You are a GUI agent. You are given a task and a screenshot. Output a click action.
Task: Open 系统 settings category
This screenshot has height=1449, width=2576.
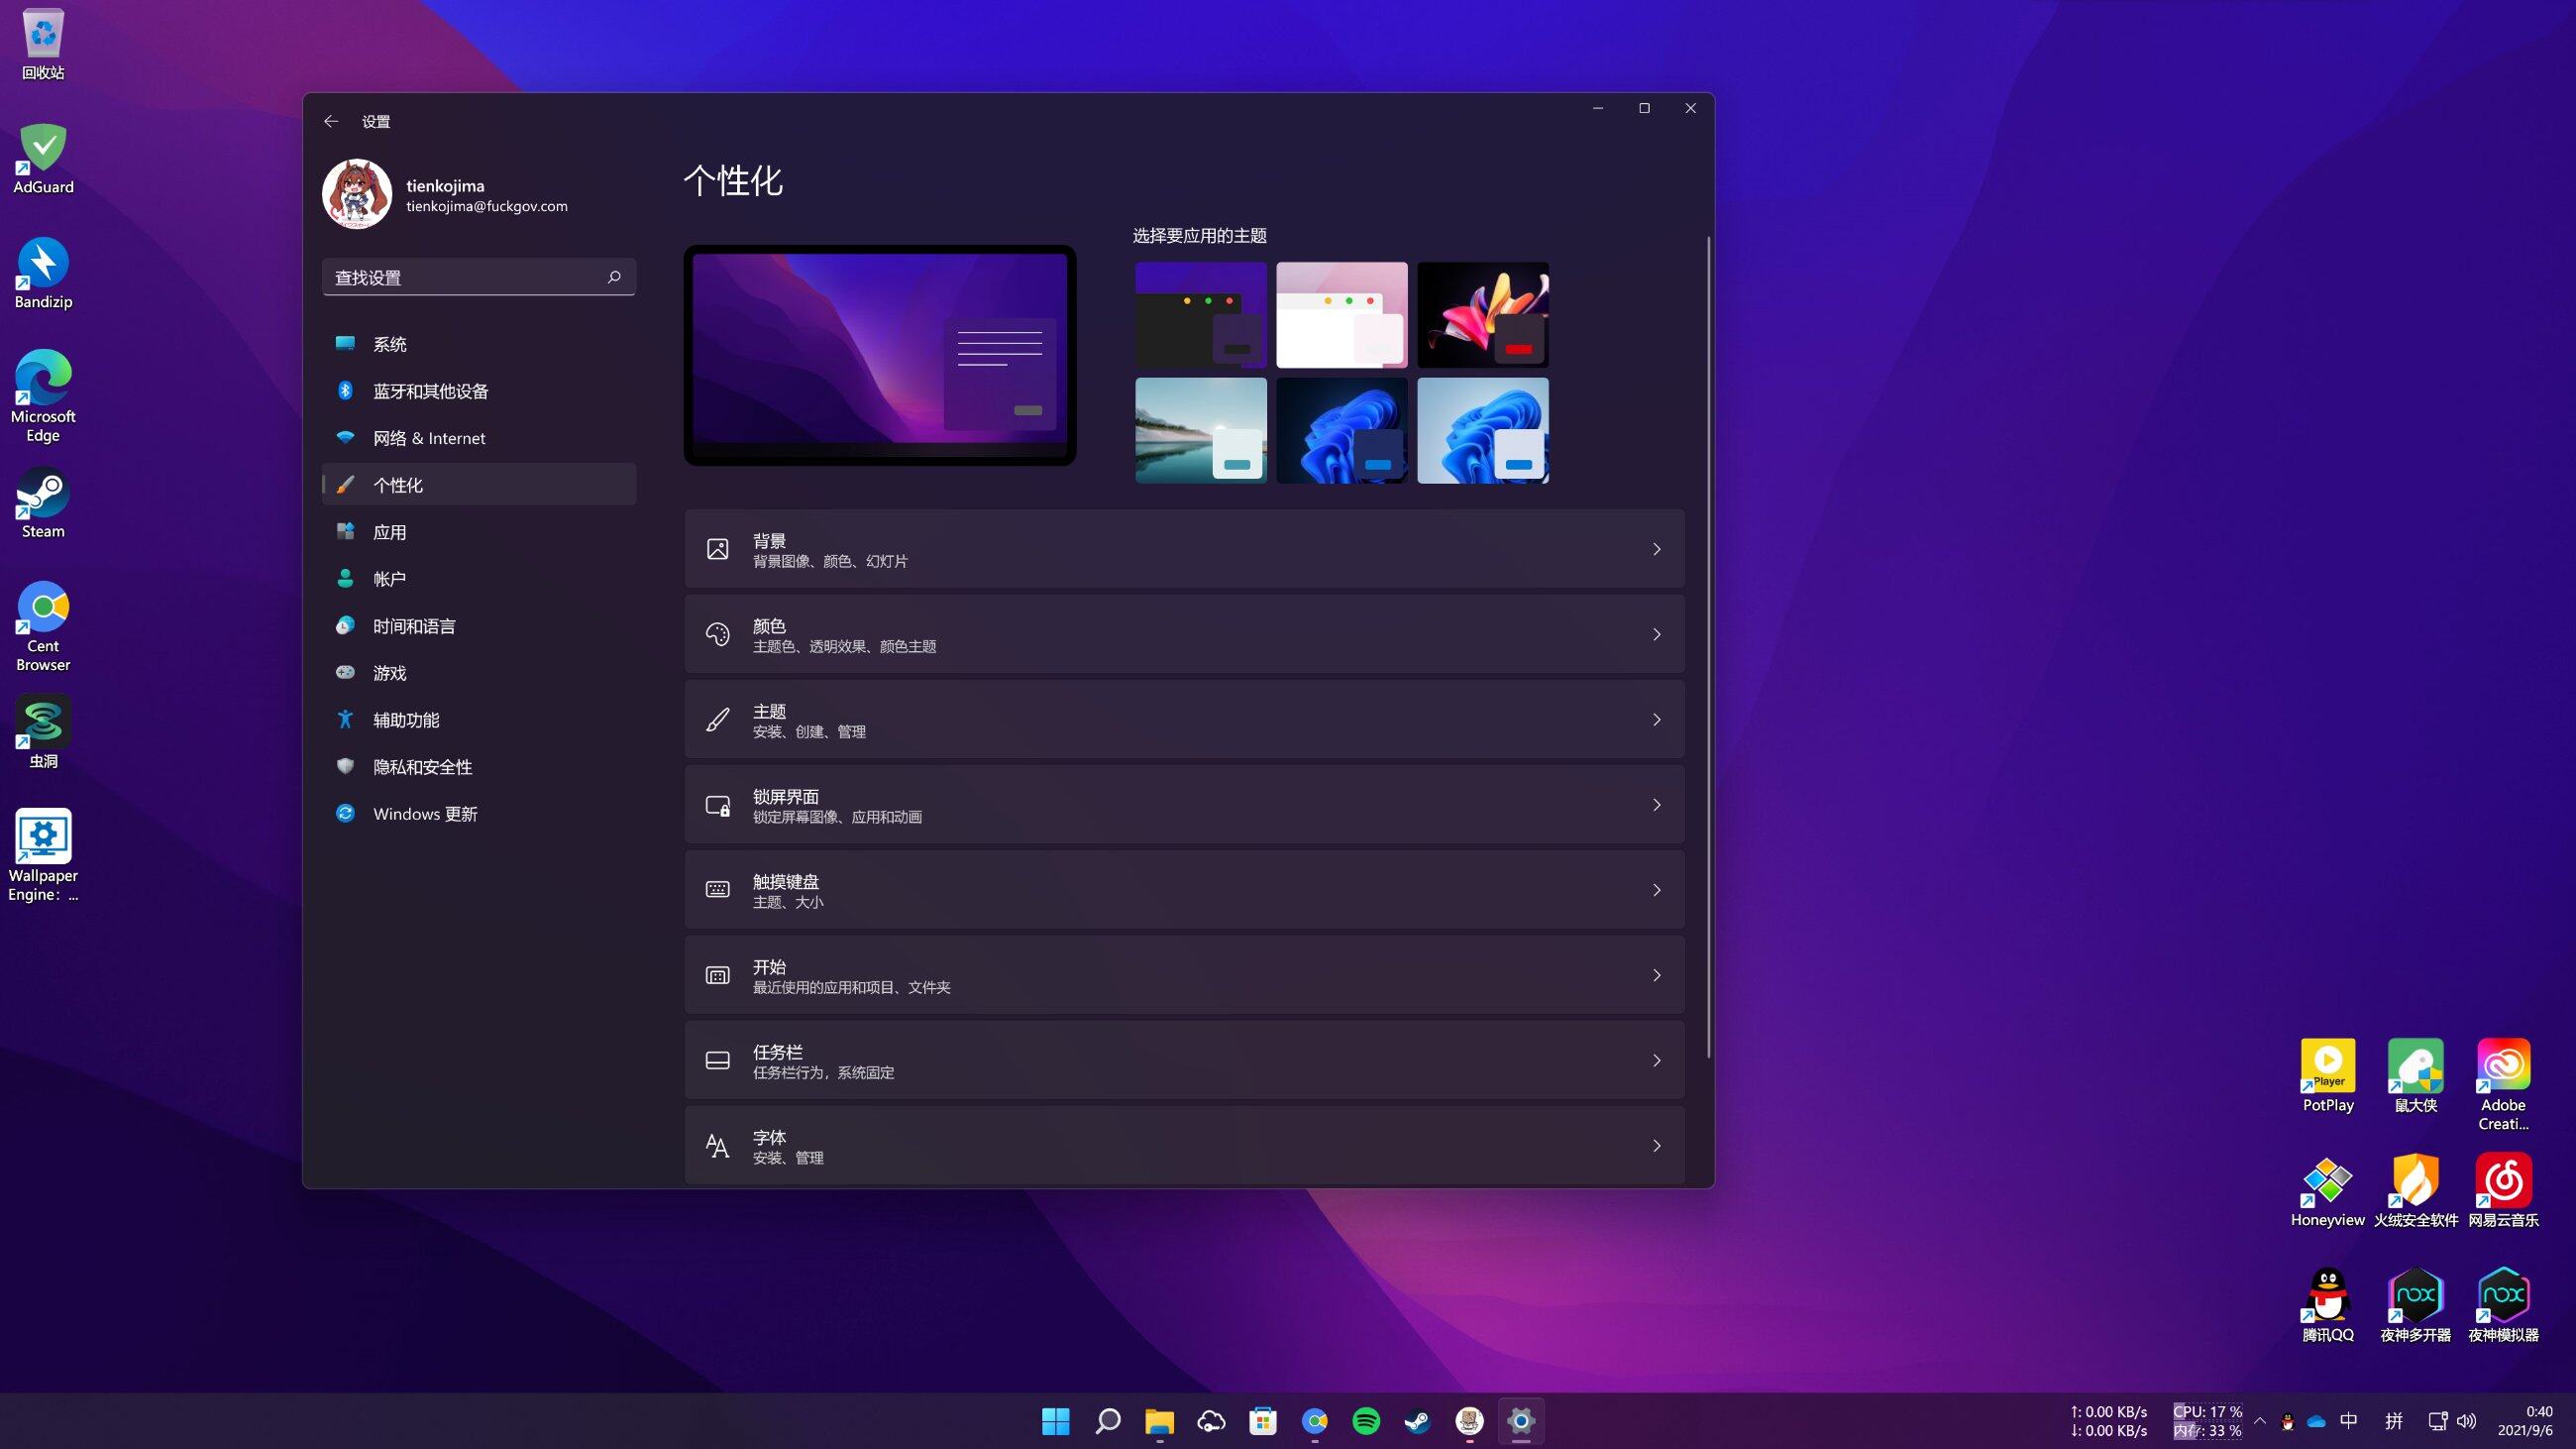pyautogui.click(x=479, y=344)
